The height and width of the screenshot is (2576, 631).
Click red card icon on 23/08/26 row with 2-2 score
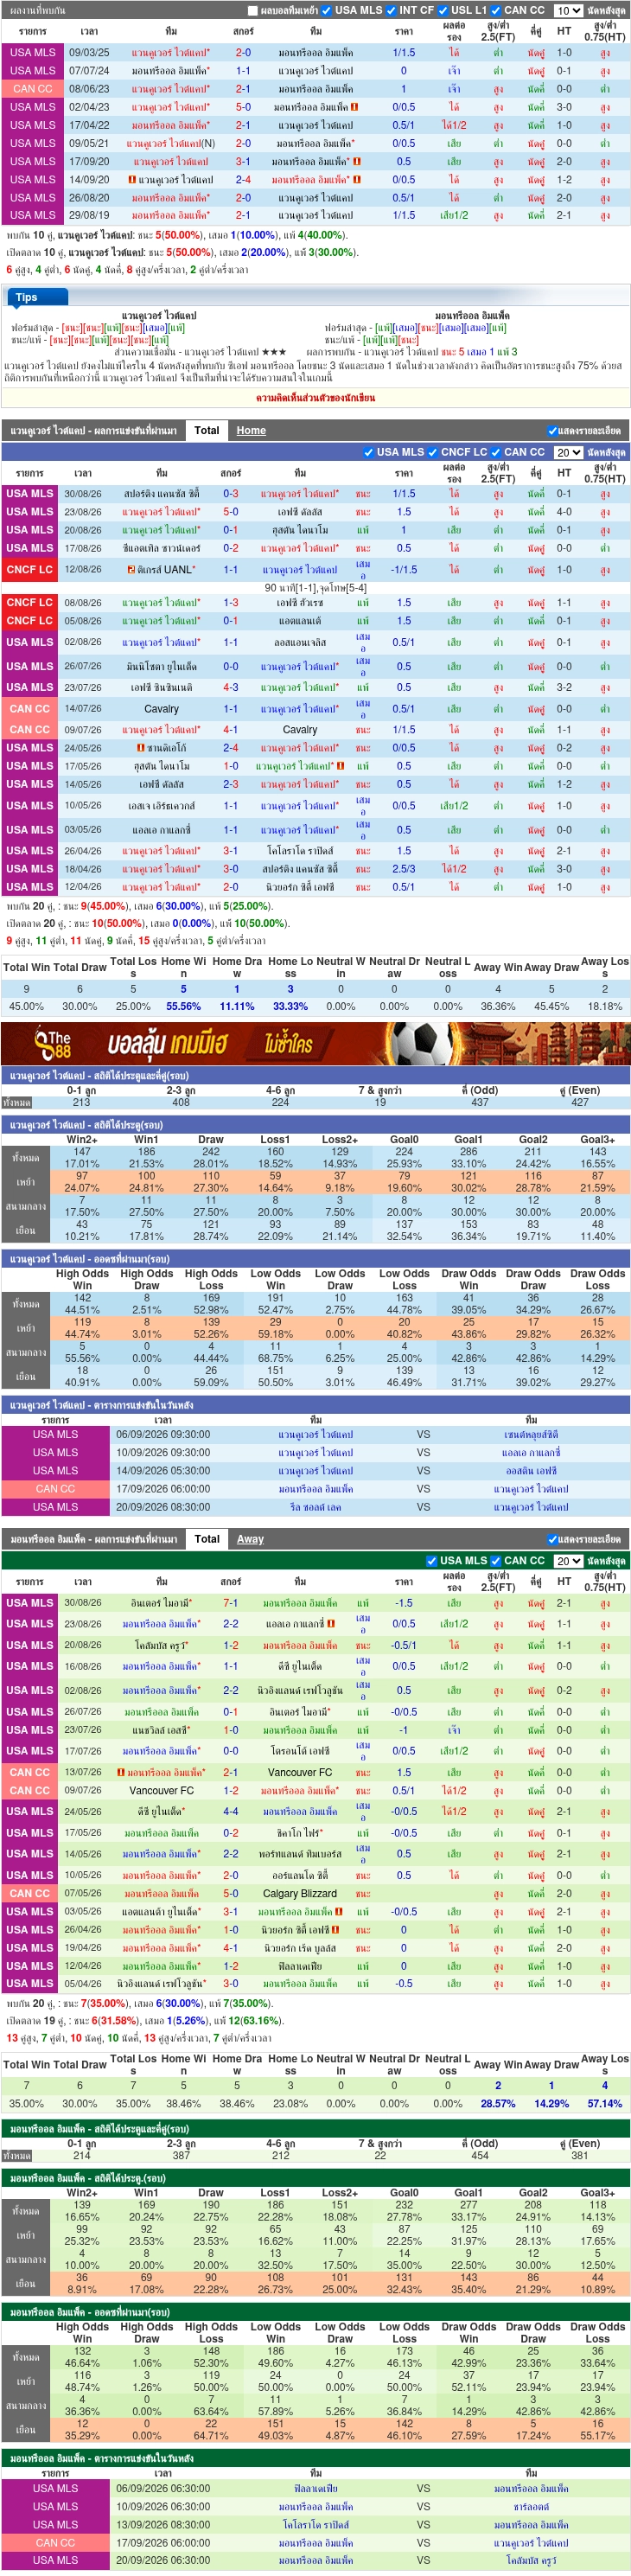331,1623
